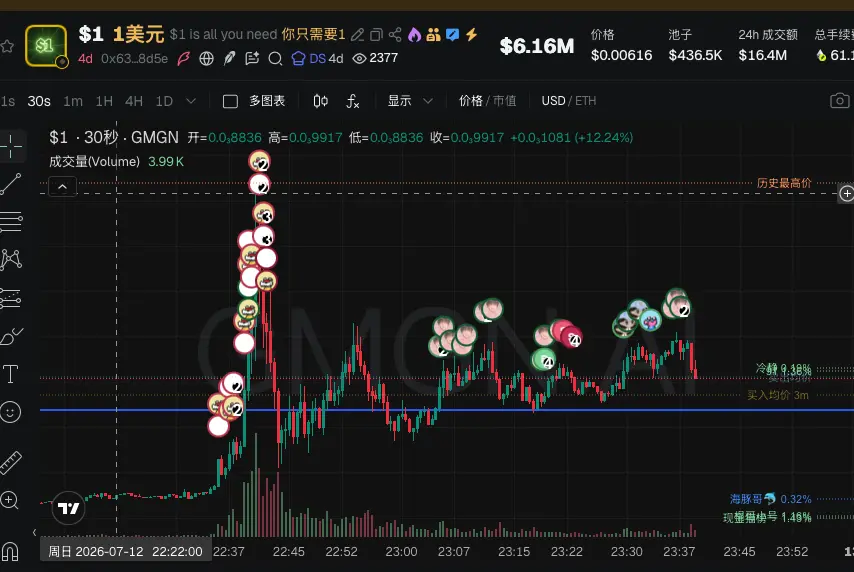Click the TradingView logo on chart
Screen dimensions: 854x572
click(69, 508)
